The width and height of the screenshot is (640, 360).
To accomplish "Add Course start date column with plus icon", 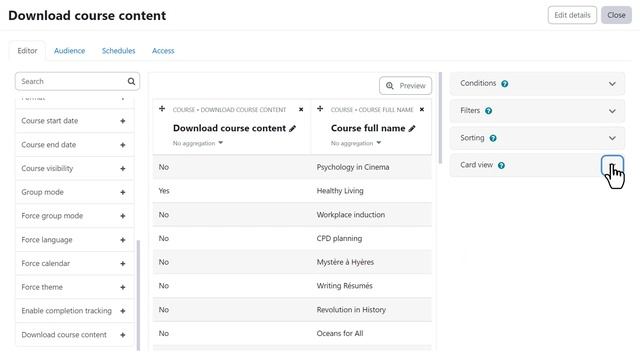I will click(x=122, y=121).
